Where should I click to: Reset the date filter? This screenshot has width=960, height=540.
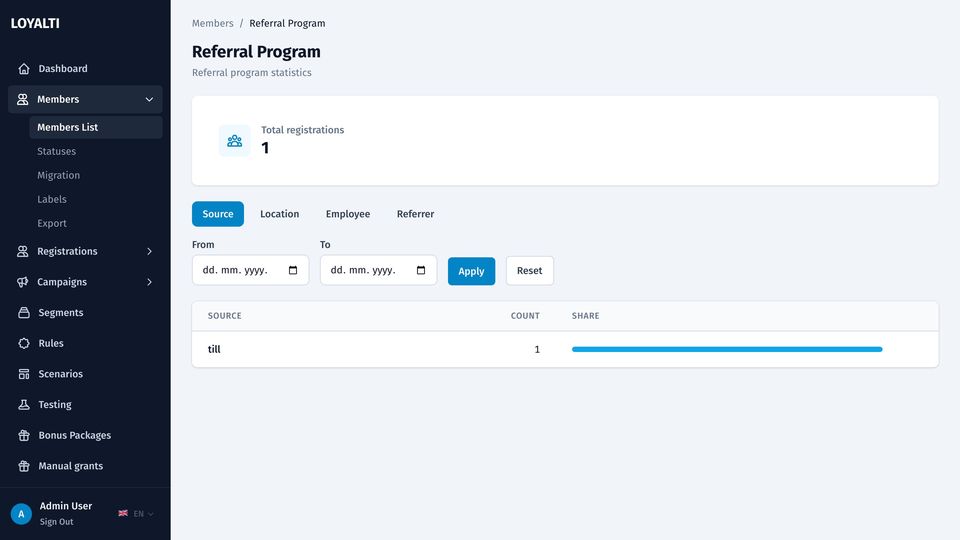click(530, 271)
